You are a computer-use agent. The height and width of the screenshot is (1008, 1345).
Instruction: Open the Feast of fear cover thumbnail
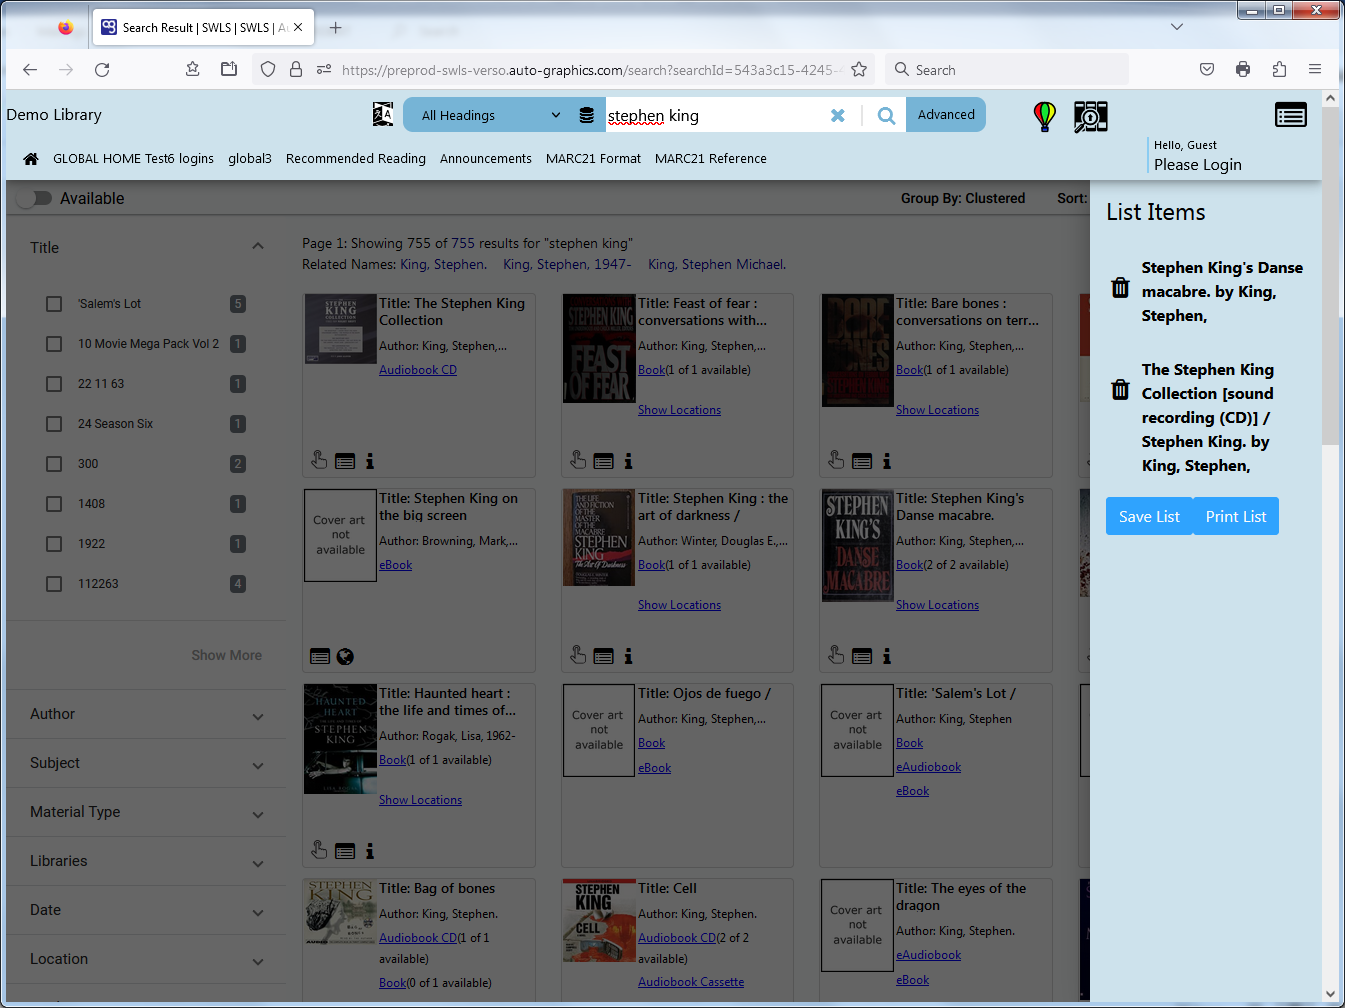(x=599, y=349)
